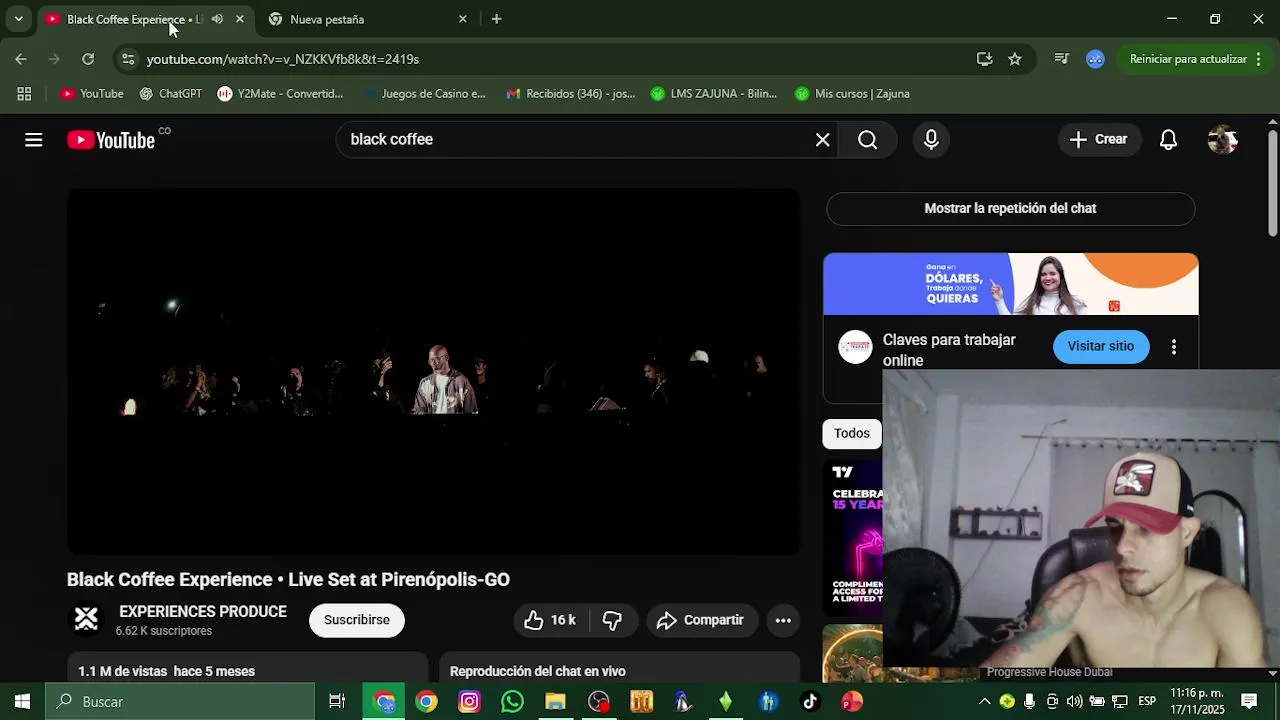
Task: Open Mis cursos | Zajuna bookmark
Action: pos(852,94)
